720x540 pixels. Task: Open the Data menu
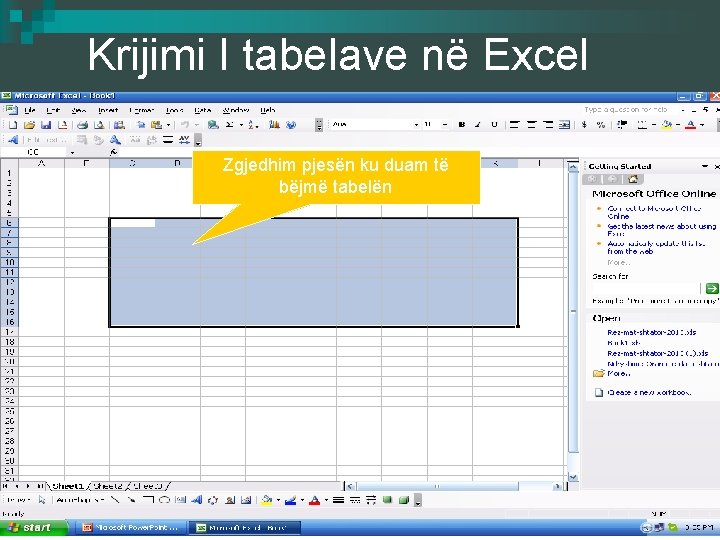tap(202, 110)
